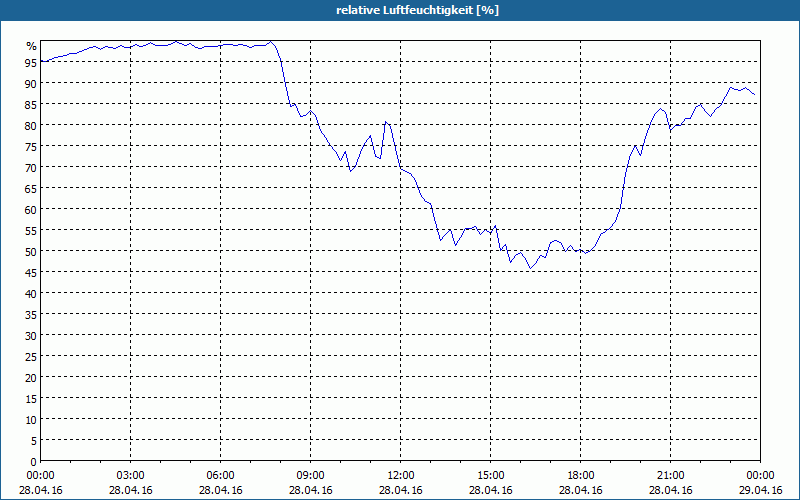Click the 28.04.16 date under 12:00

pyautogui.click(x=401, y=490)
